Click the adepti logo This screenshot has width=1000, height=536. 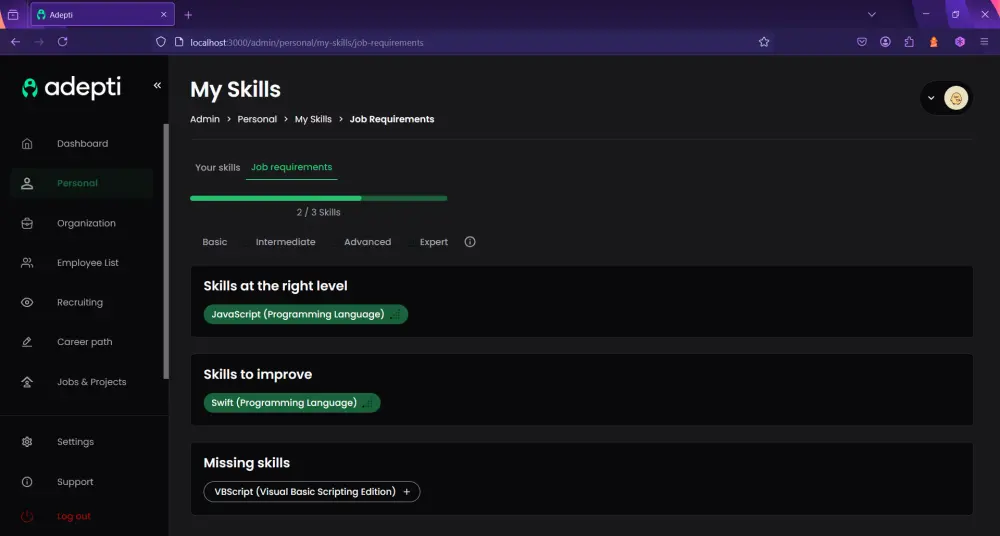71,87
